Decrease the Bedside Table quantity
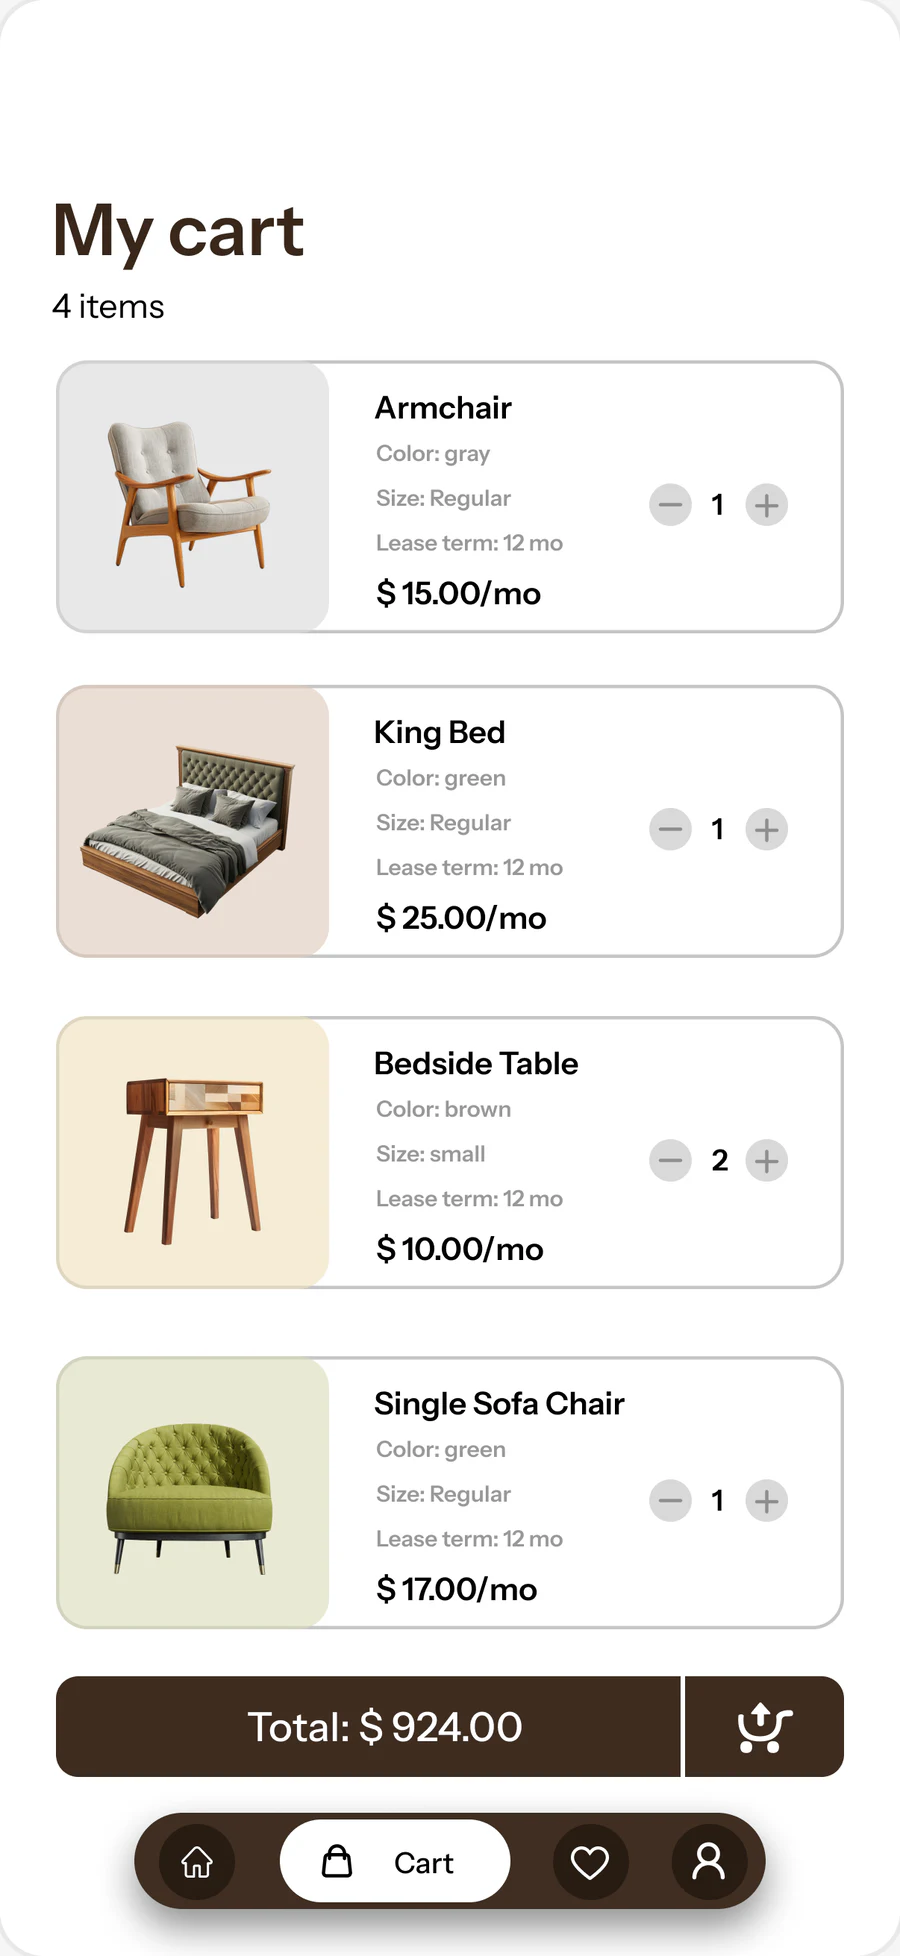The height and width of the screenshot is (1956, 900). (x=670, y=1160)
